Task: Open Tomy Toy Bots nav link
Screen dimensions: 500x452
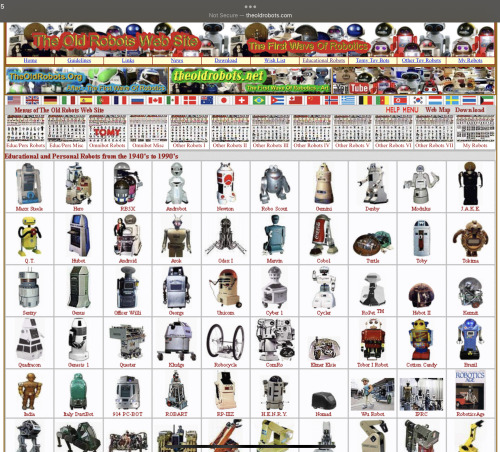Action: pyautogui.click(x=372, y=60)
